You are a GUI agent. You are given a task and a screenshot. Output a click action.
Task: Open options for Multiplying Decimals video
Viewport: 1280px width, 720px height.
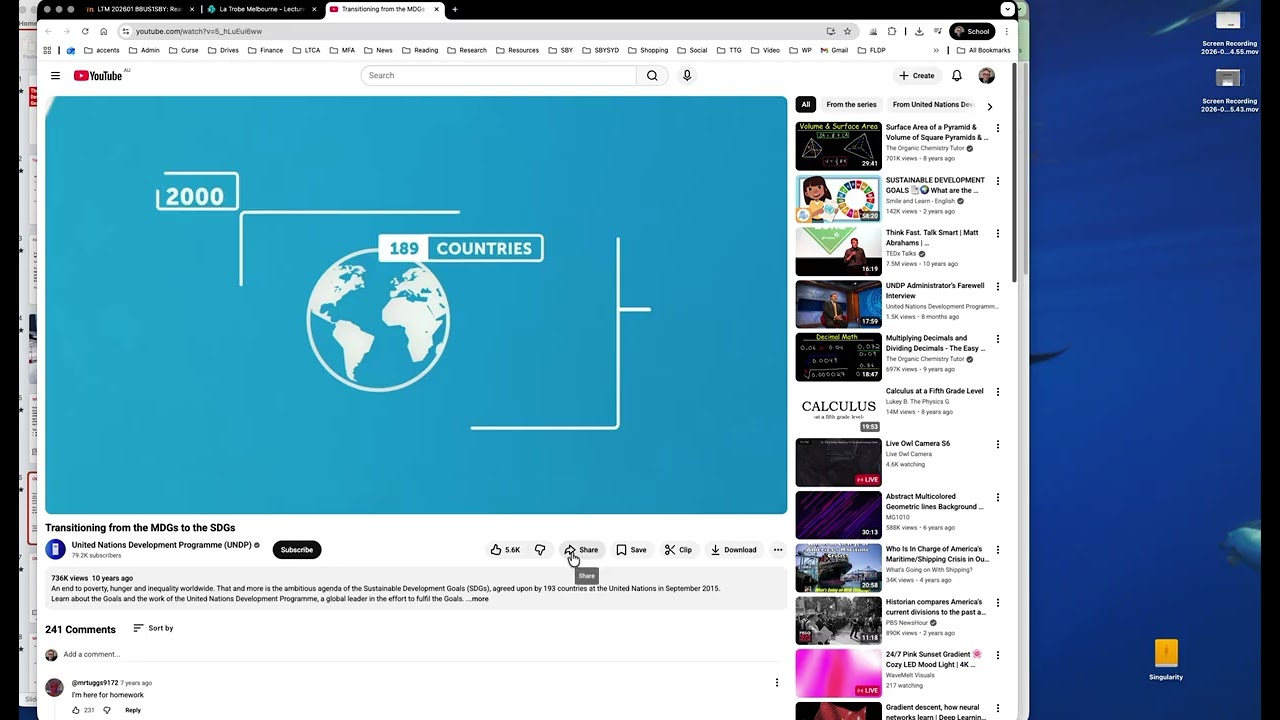pyautogui.click(x=997, y=340)
